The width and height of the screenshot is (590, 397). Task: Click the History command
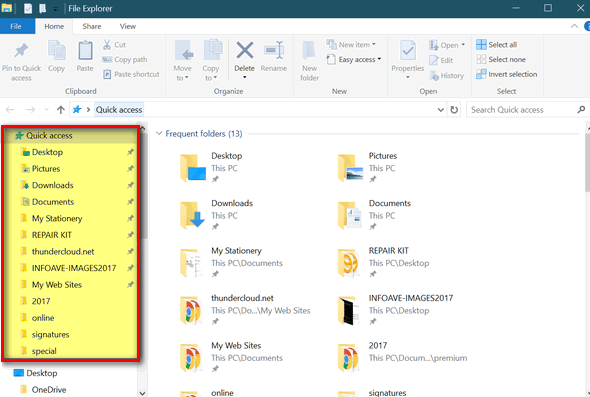pos(447,76)
